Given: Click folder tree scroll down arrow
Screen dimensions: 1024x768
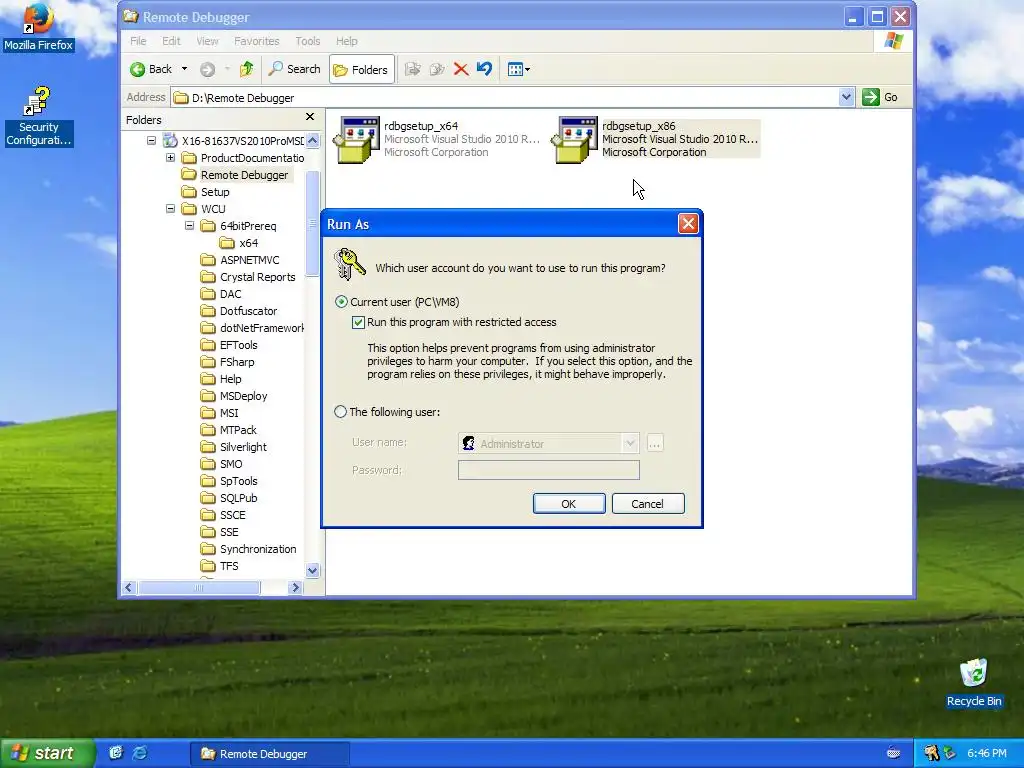Looking at the screenshot, I should pyautogui.click(x=312, y=570).
